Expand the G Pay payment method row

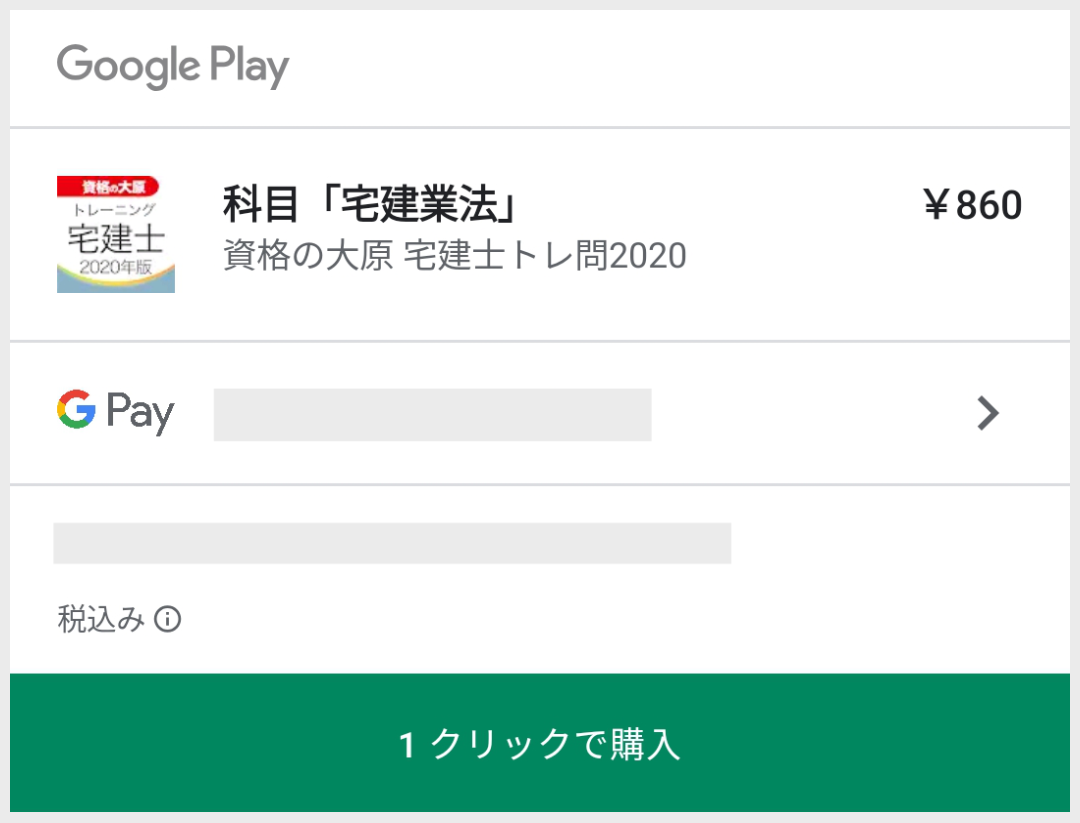click(540, 413)
